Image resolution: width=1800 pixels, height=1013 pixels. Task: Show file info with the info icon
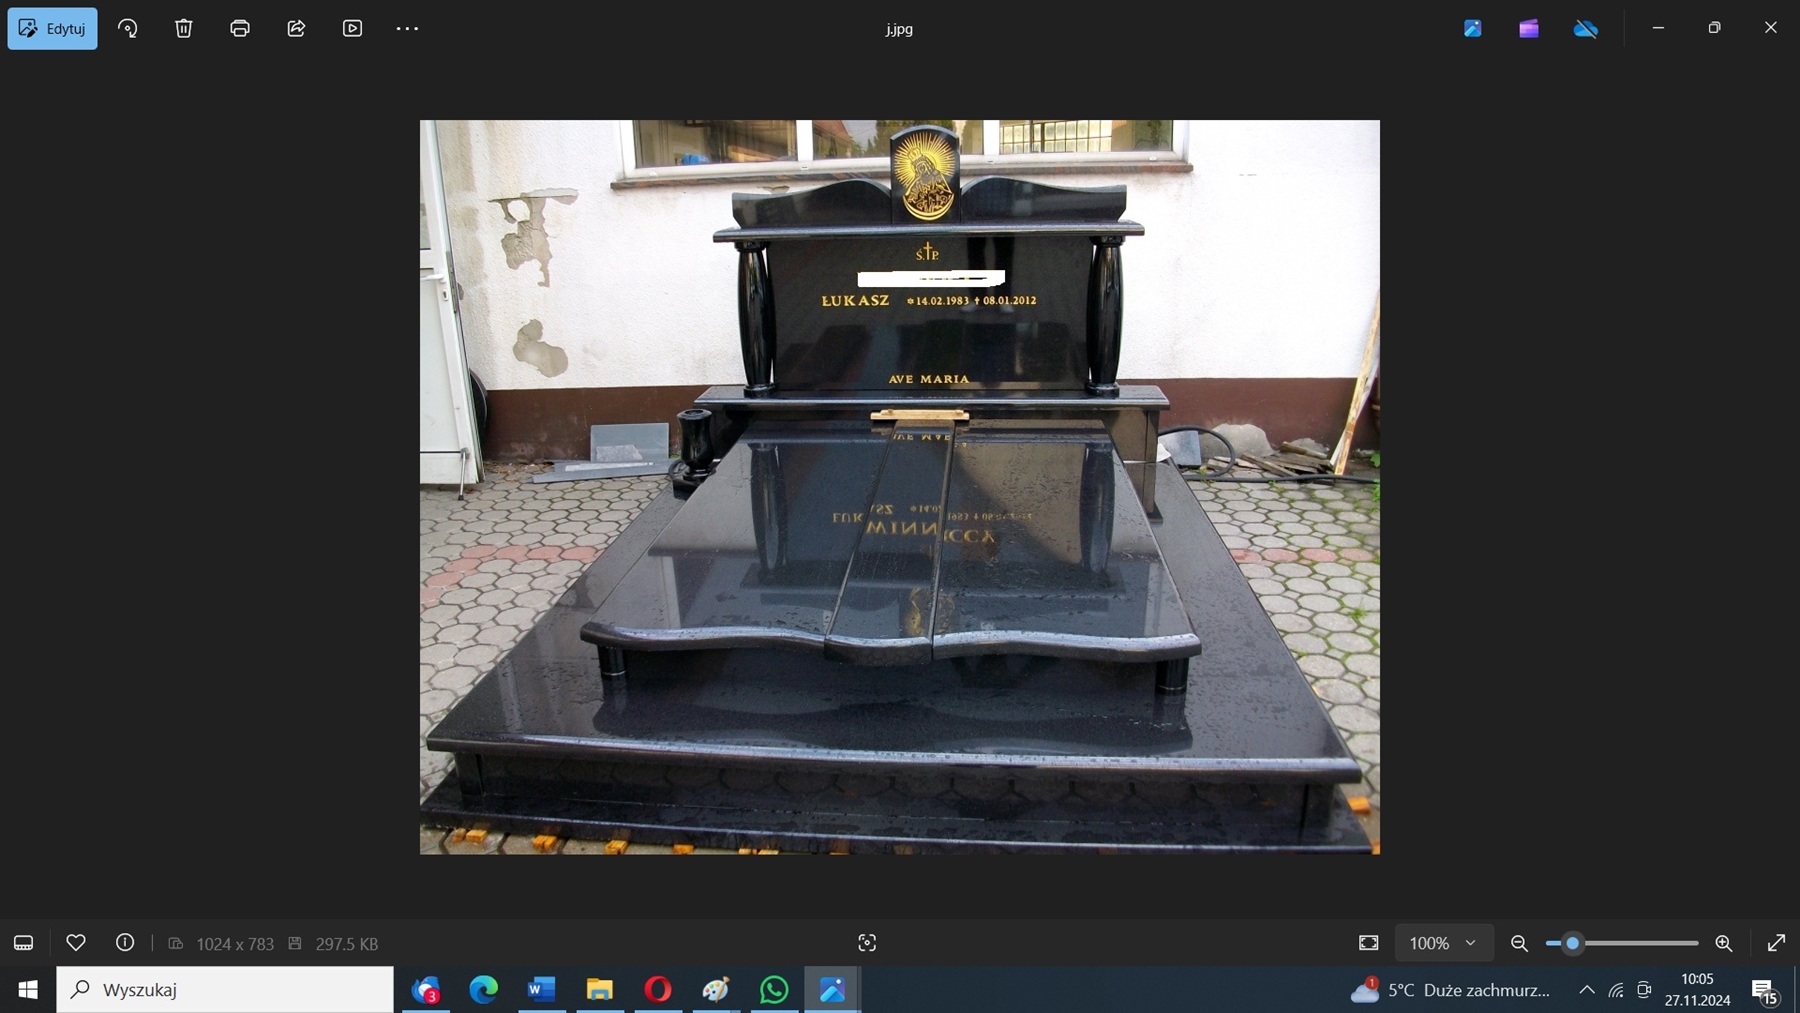pos(125,942)
